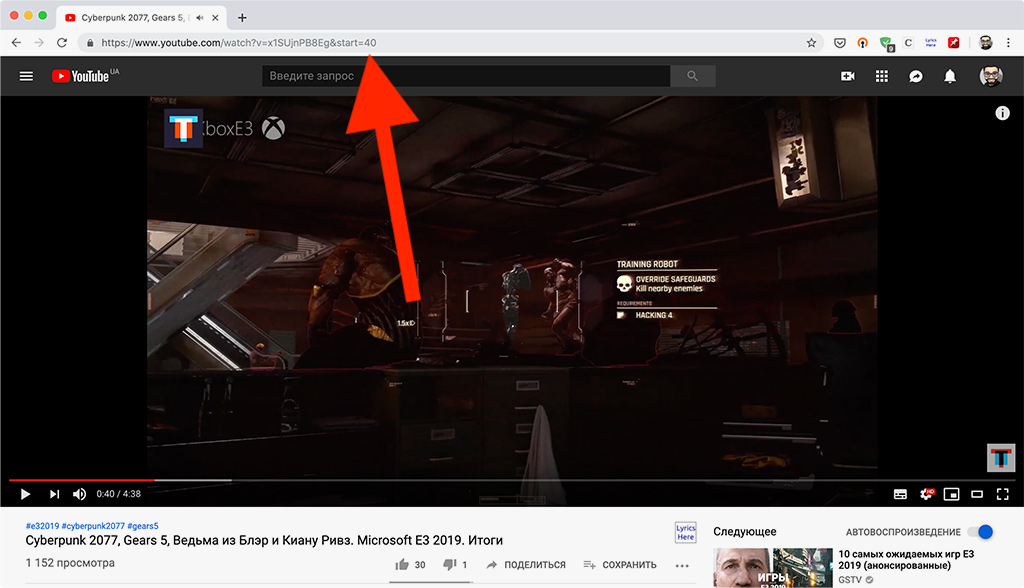Expand more actions three-dot menu

click(x=682, y=565)
